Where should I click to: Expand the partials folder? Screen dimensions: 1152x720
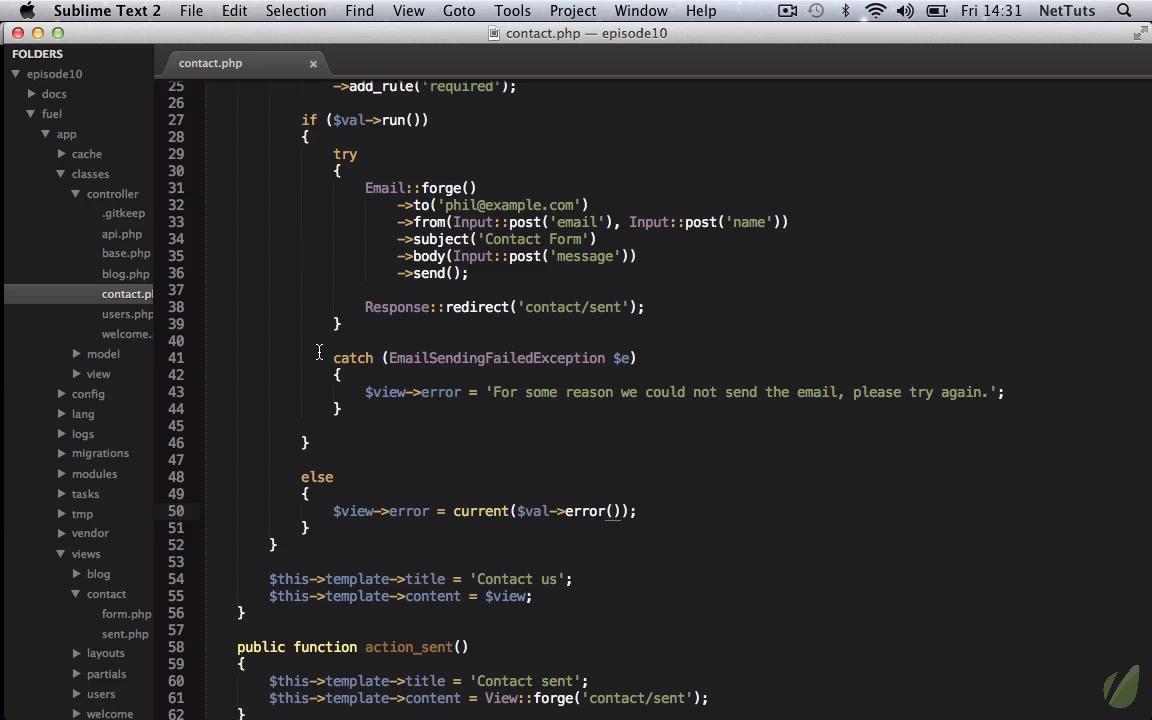(x=76, y=673)
